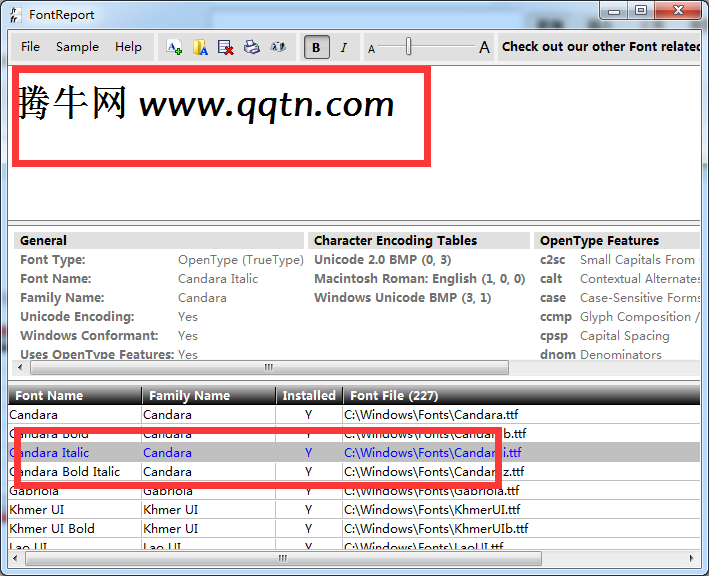
Task: Click the add font folder icon
Action: (200, 47)
